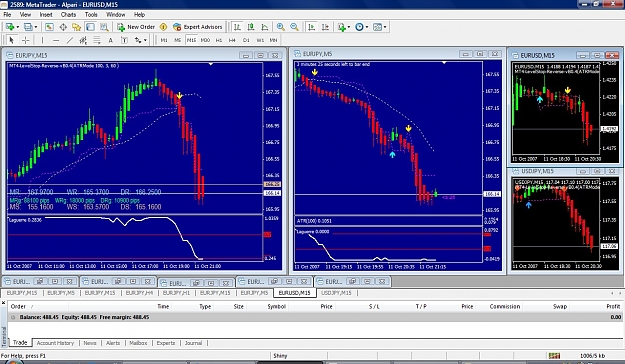Select the text label 'T' tool

124,40
